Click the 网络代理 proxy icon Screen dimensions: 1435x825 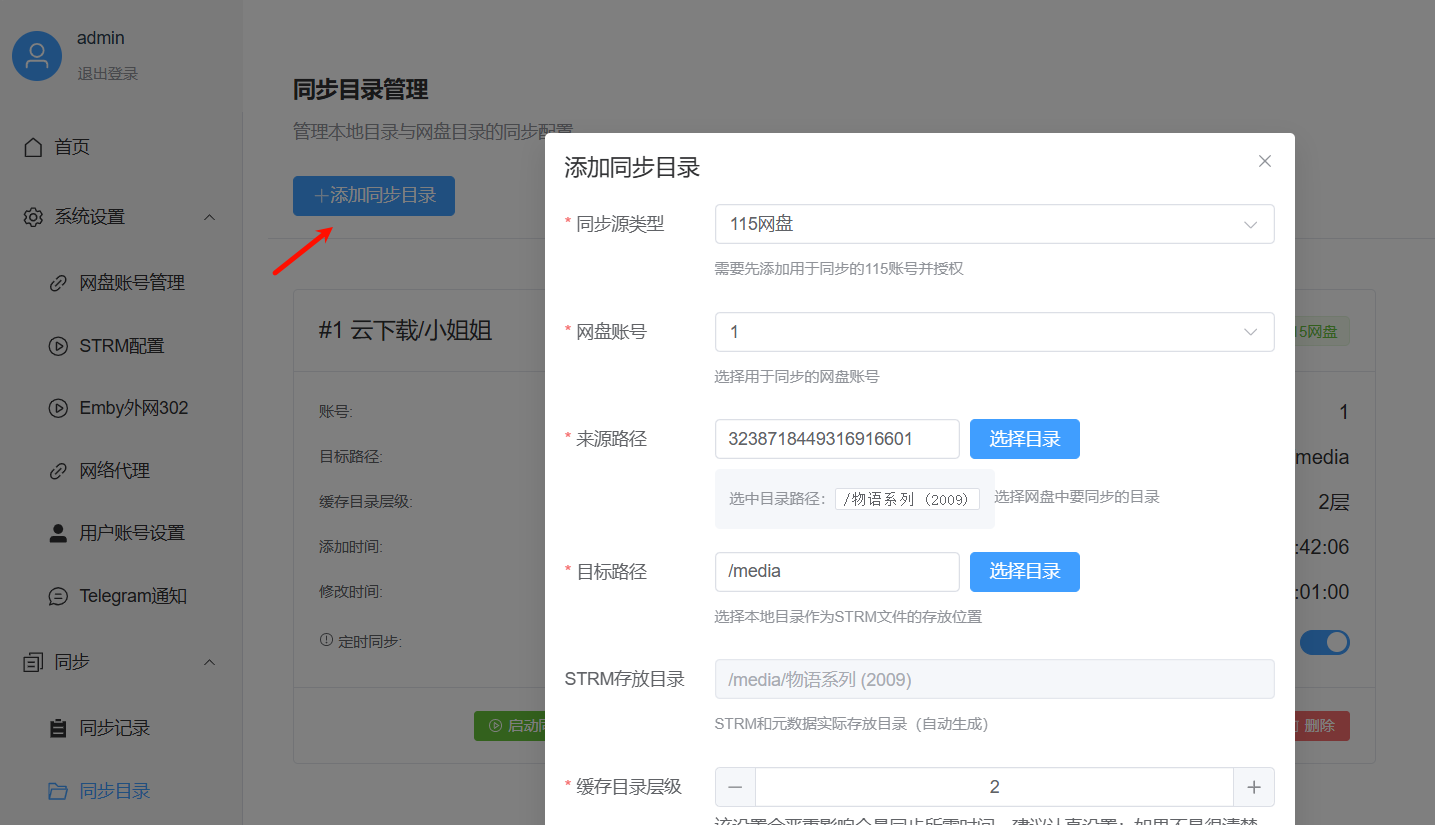click(x=60, y=469)
